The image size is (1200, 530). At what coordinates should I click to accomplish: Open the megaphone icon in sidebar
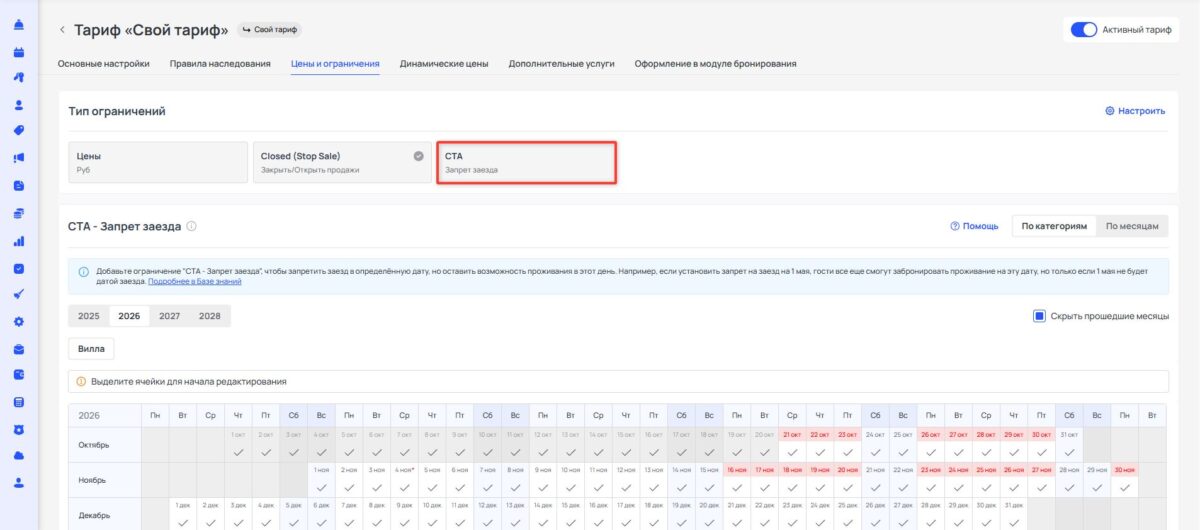point(19,158)
